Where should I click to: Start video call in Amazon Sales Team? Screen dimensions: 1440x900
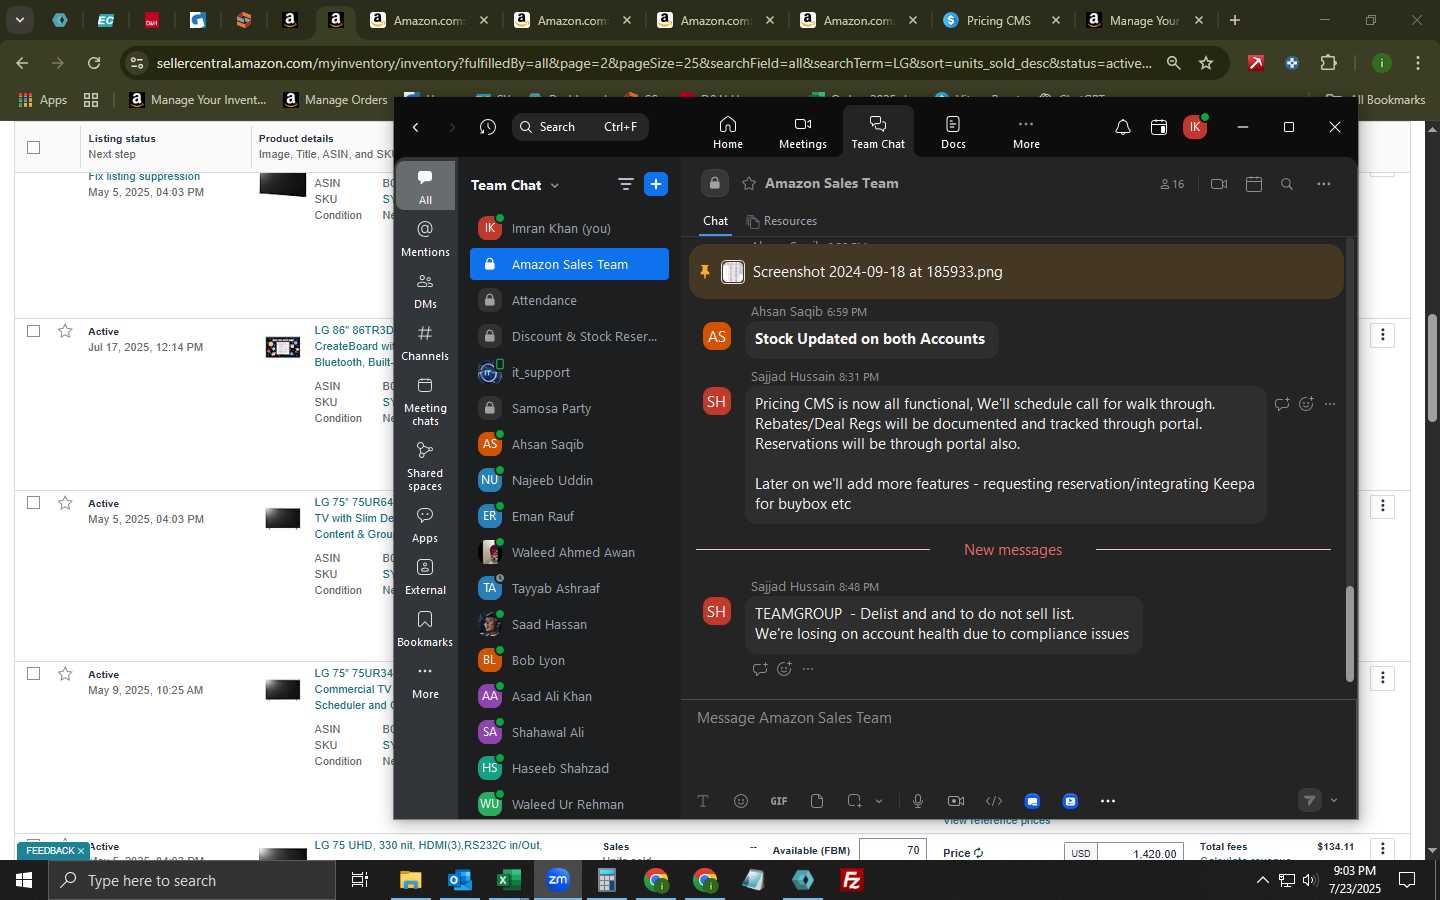1218,184
